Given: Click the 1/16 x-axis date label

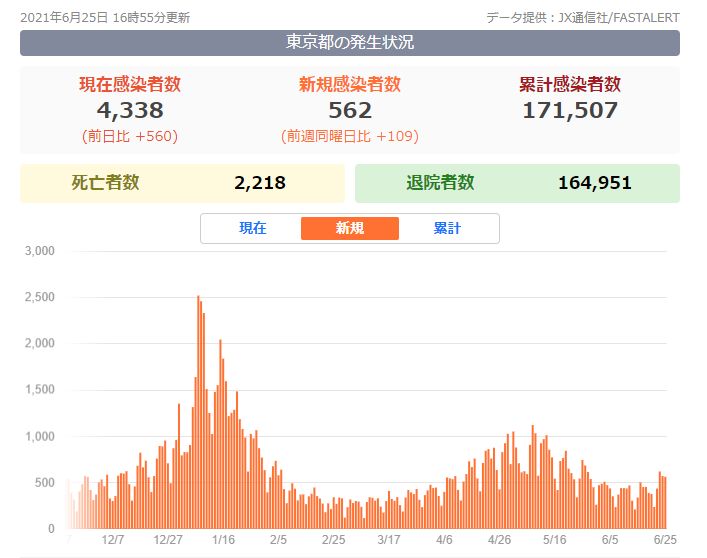Looking at the screenshot, I should (223, 540).
